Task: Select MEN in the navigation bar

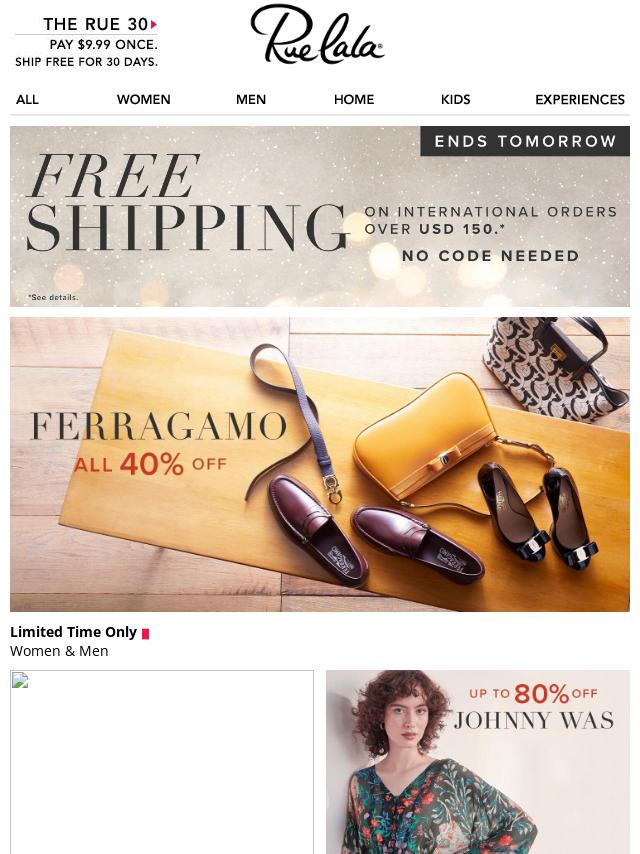Action: [250, 100]
